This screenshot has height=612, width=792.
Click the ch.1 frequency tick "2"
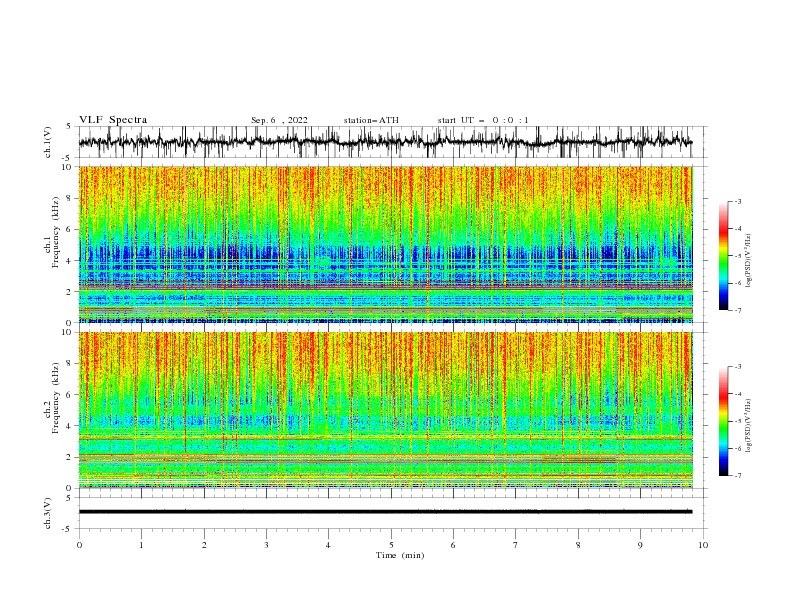[x=70, y=291]
